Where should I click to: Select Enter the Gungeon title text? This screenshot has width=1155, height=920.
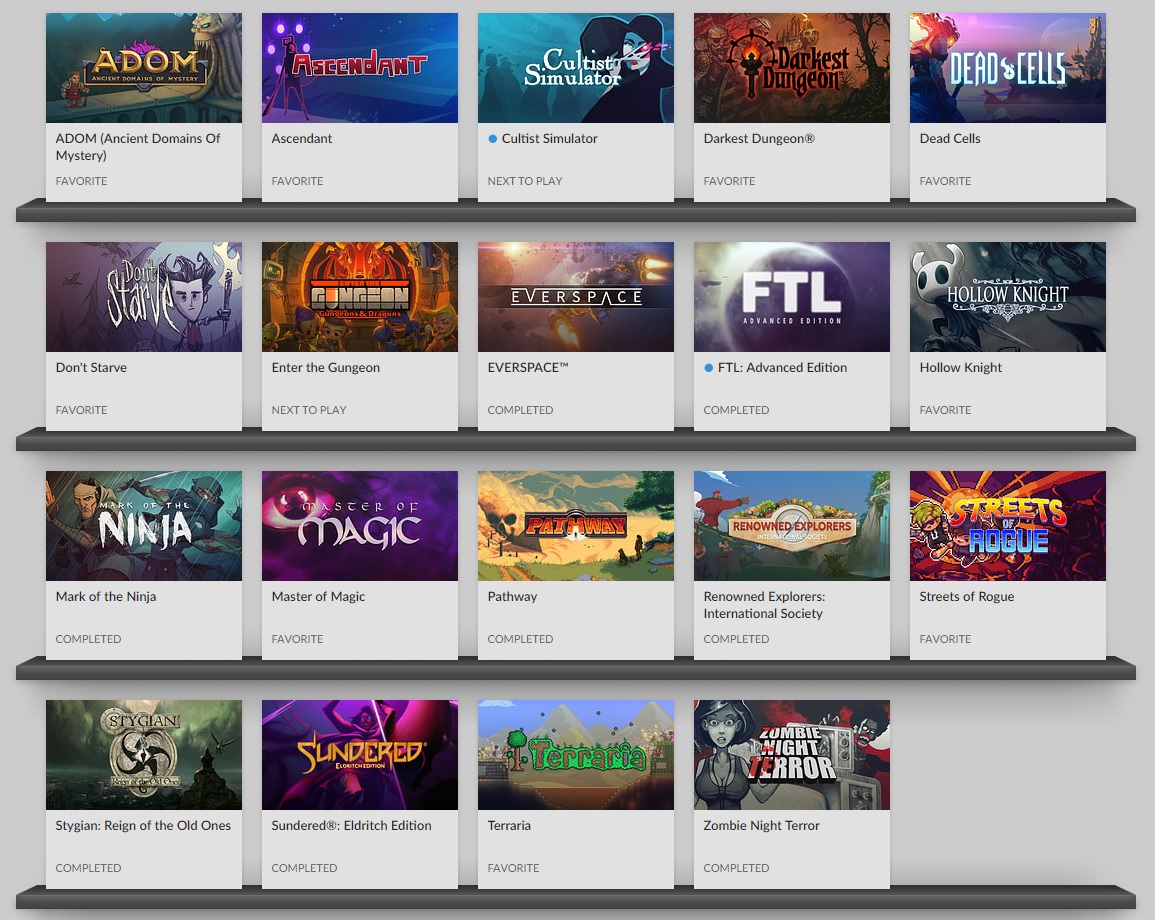coord(326,368)
